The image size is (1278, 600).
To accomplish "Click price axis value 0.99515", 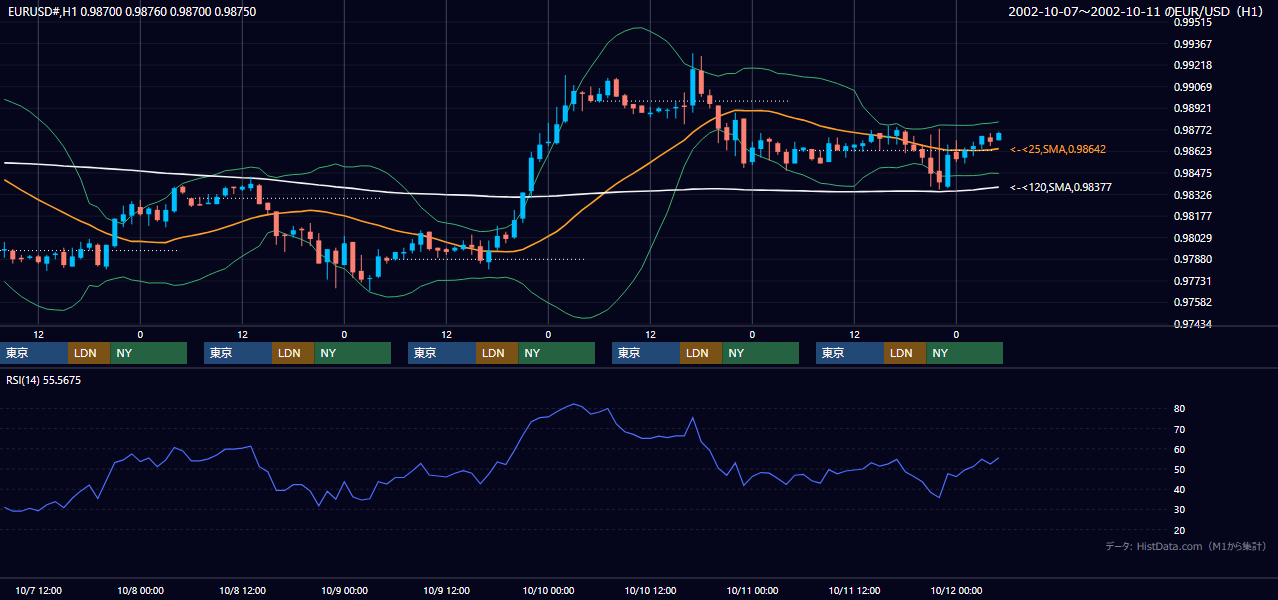I will click(x=1193, y=22).
